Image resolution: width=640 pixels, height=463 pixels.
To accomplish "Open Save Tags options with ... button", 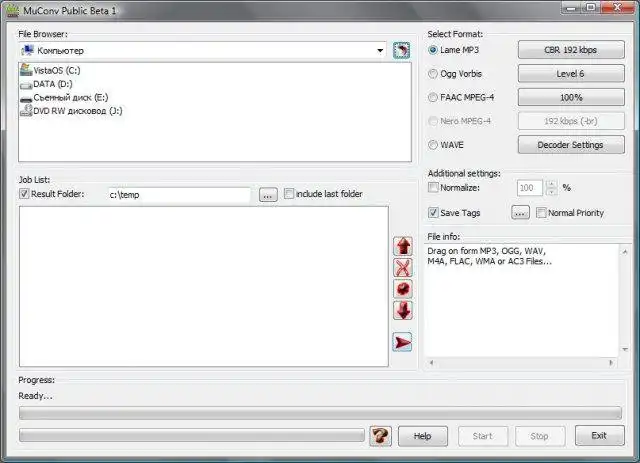I will coord(520,213).
